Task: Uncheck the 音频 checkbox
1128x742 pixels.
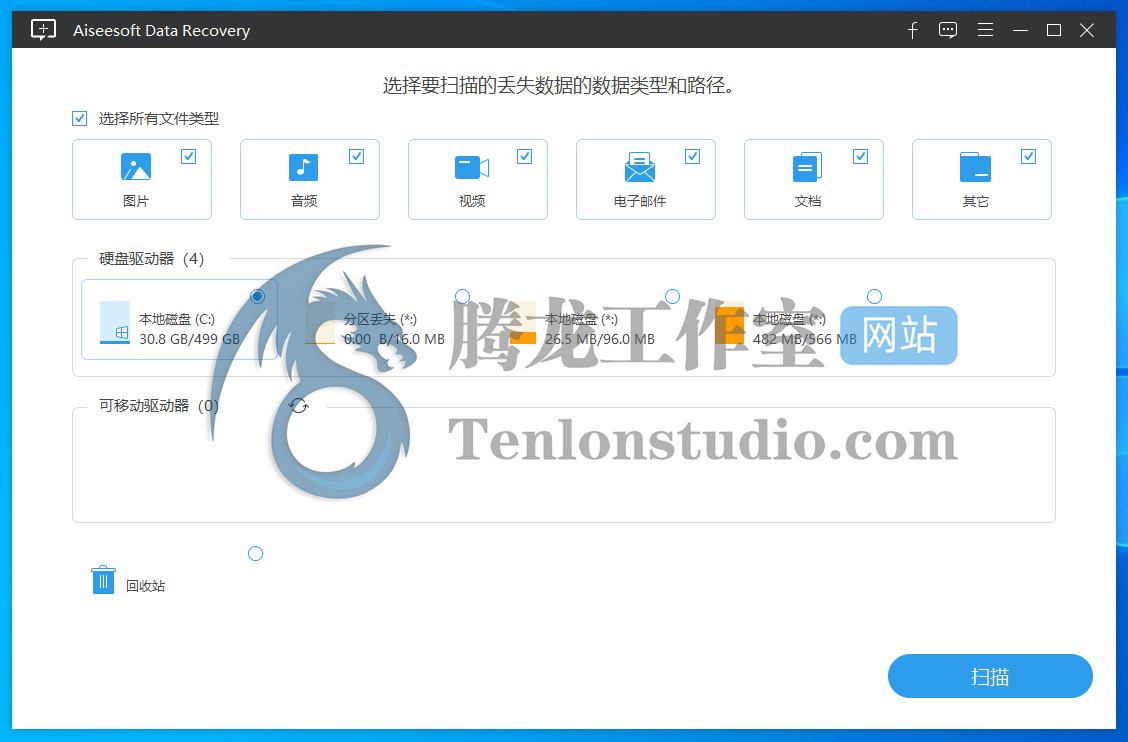Action: [356, 156]
